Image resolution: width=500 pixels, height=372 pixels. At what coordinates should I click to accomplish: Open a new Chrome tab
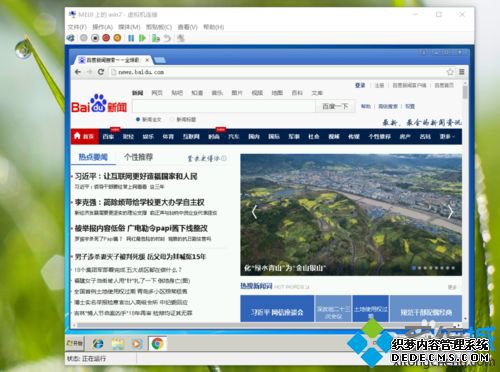click(160, 60)
